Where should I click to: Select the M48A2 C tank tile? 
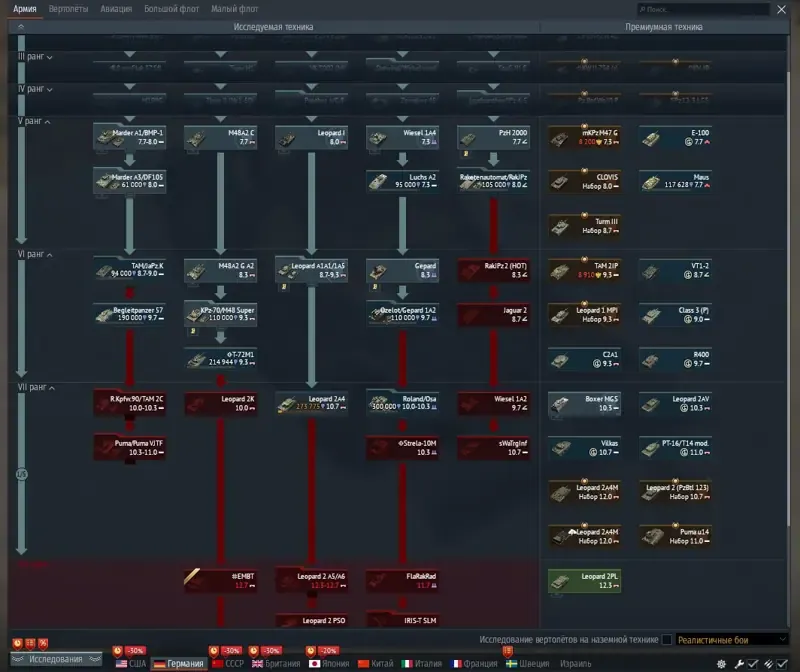[x=220, y=137]
